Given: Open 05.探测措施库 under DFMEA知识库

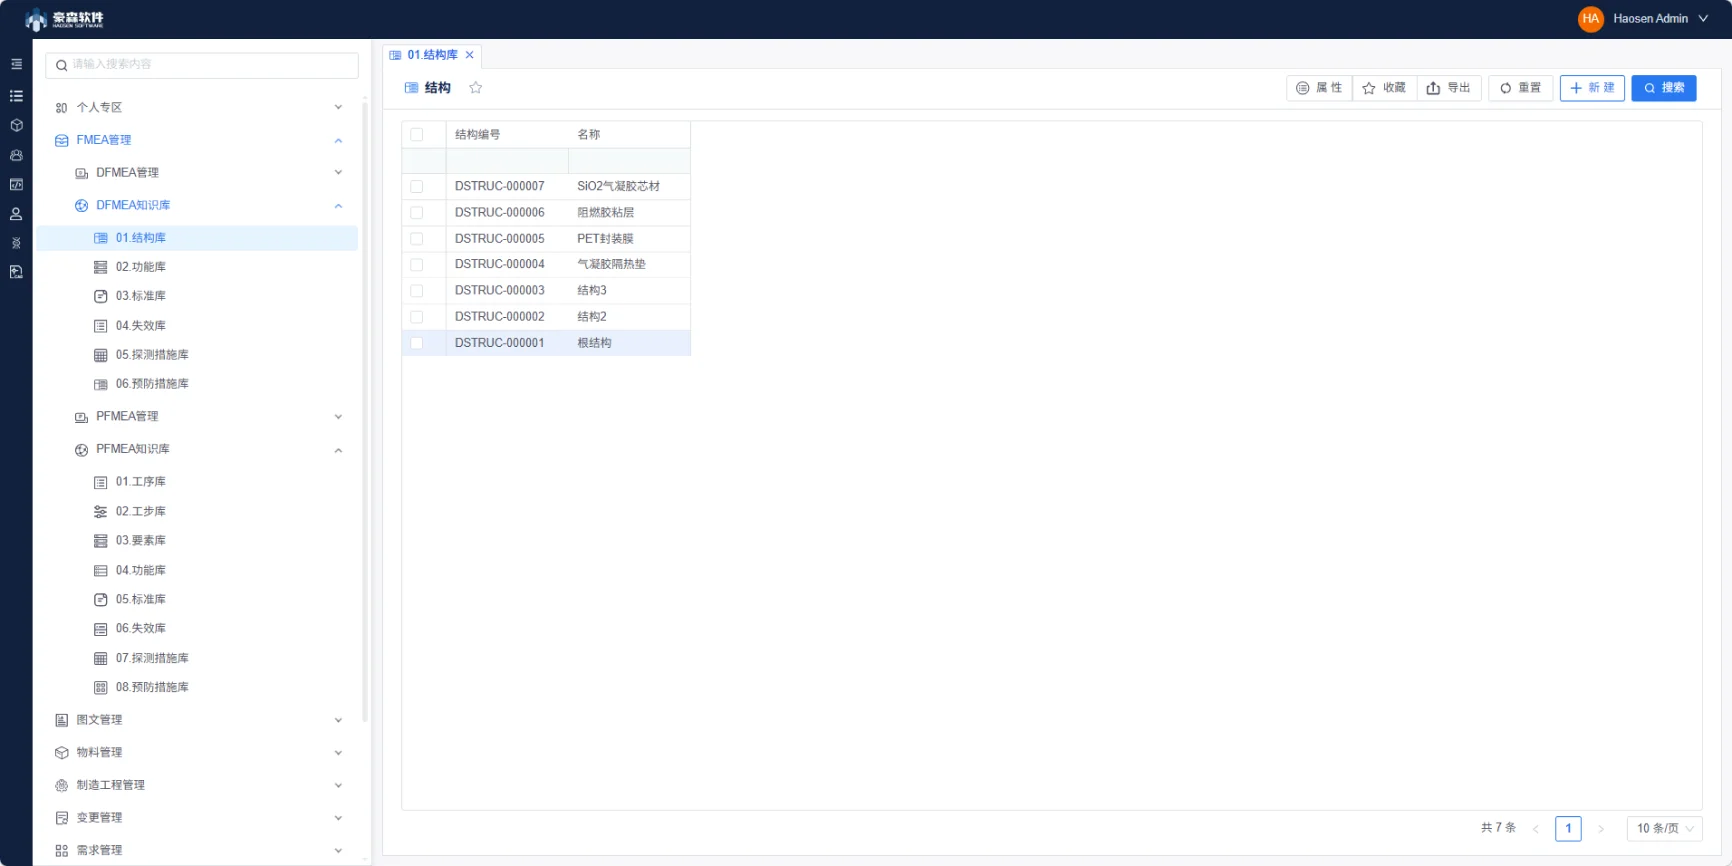Looking at the screenshot, I should pyautogui.click(x=197, y=355).
